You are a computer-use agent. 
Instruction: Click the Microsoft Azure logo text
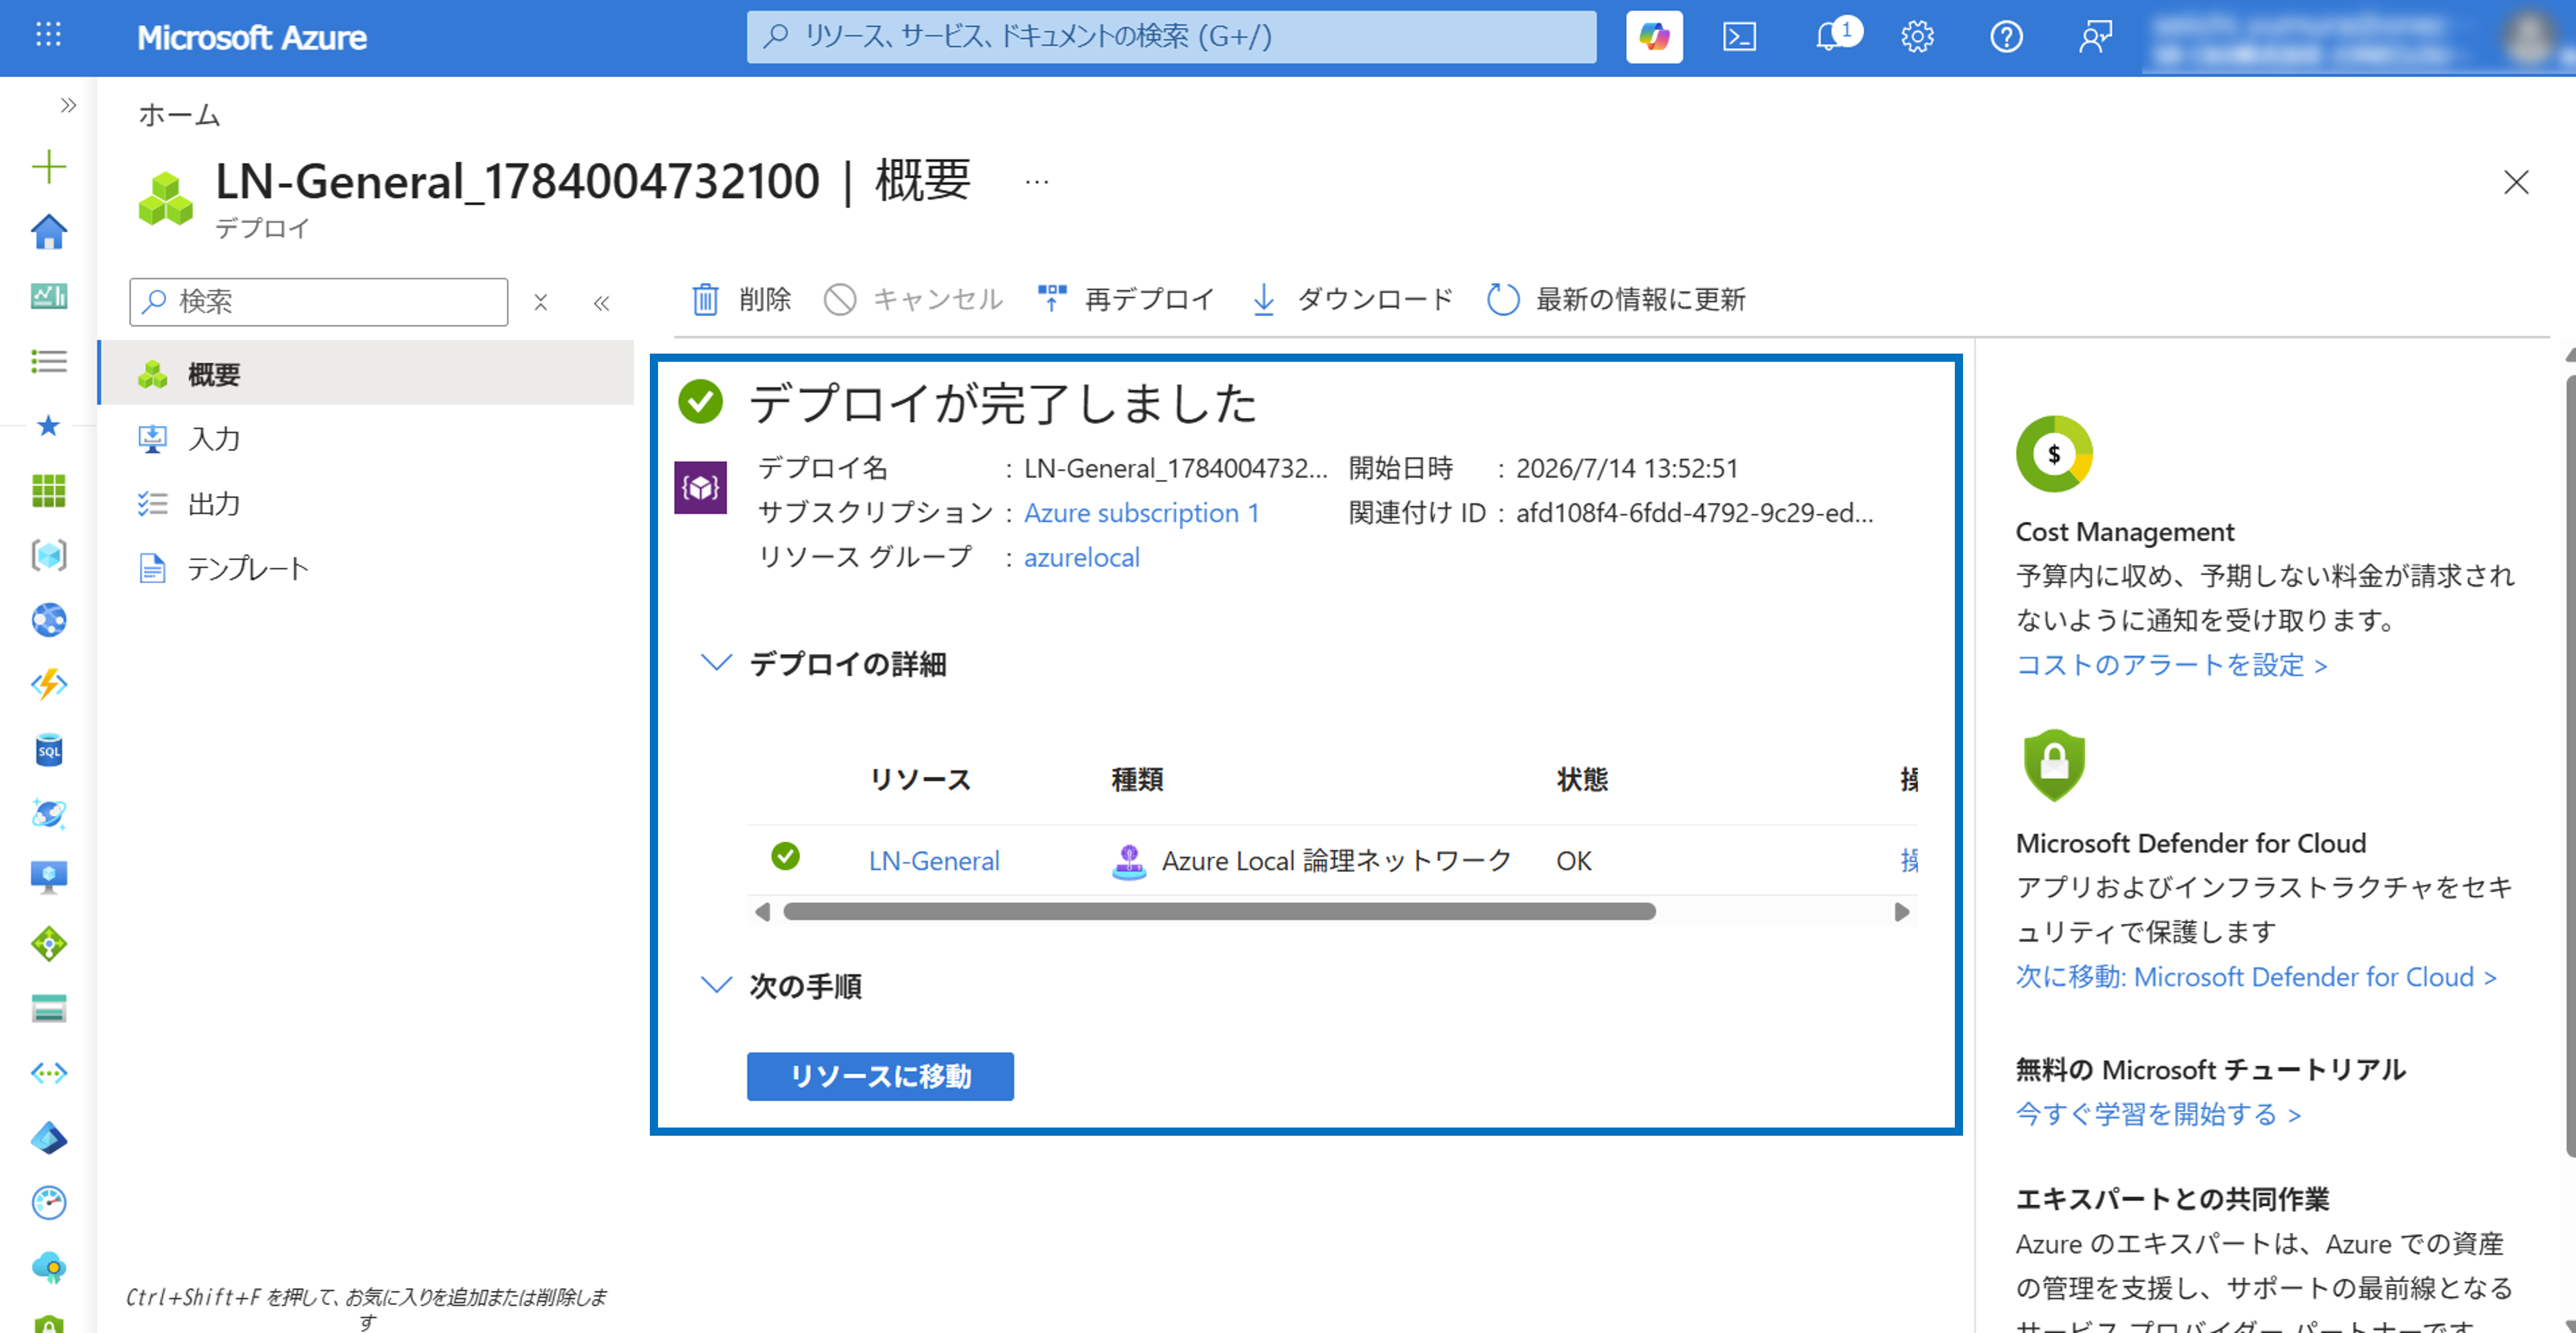tap(252, 37)
